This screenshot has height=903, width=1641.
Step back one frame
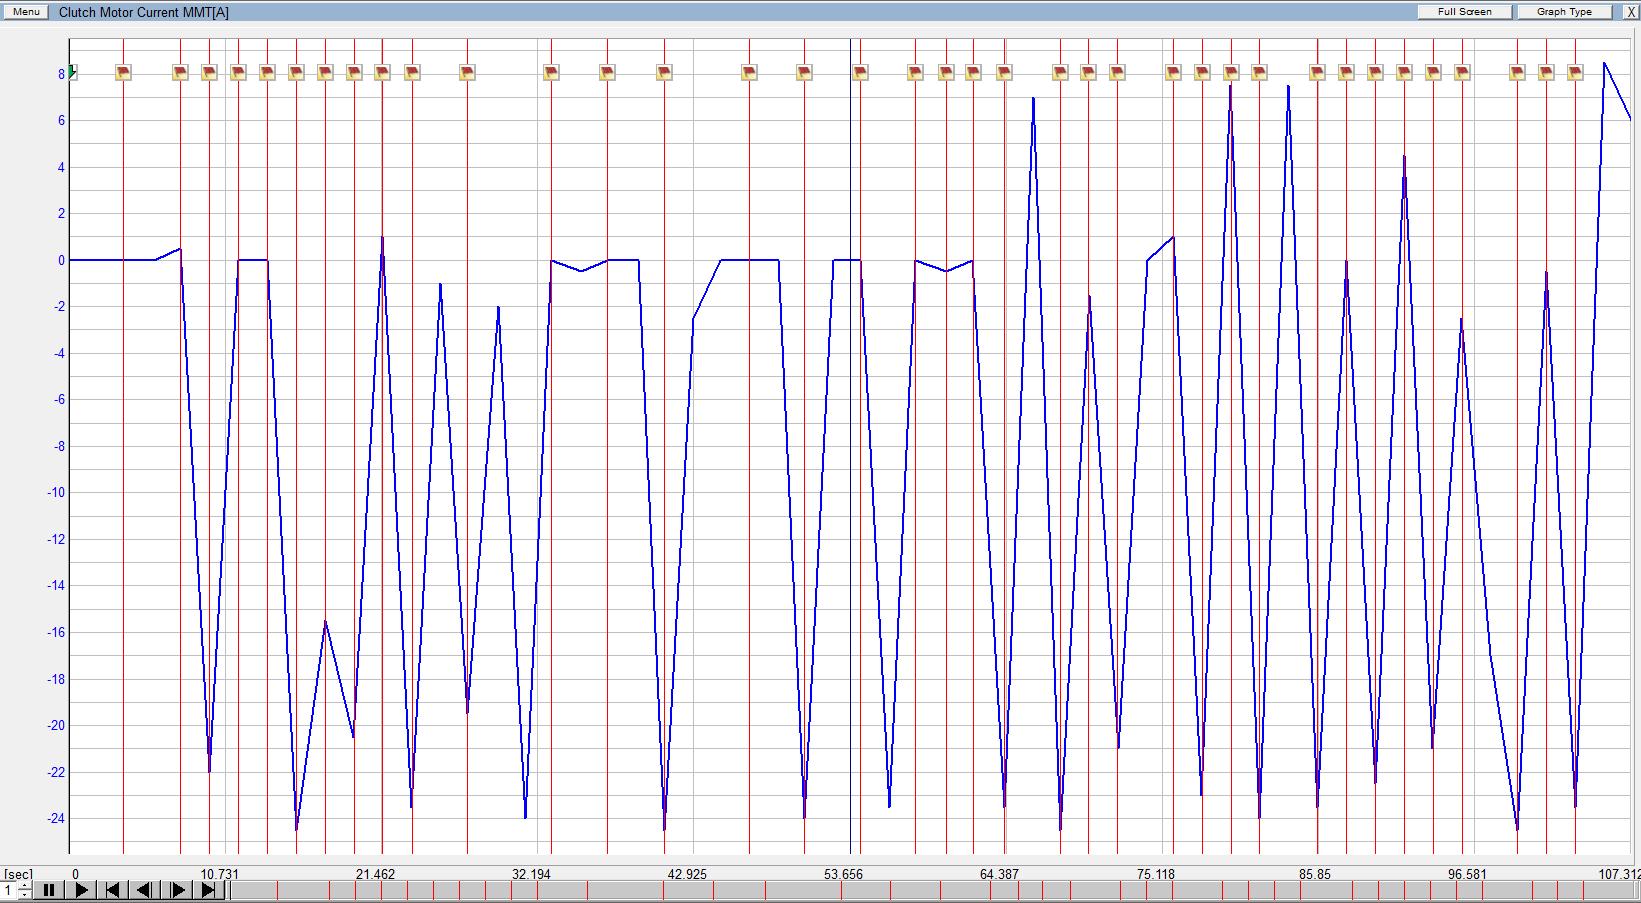[x=144, y=890]
